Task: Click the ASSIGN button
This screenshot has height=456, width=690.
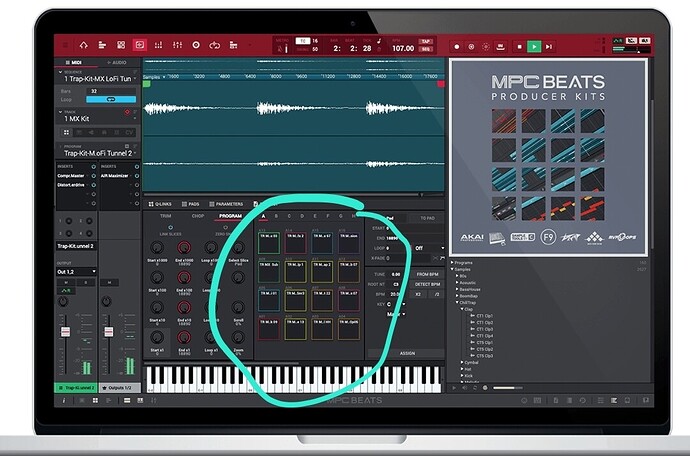Action: point(407,353)
